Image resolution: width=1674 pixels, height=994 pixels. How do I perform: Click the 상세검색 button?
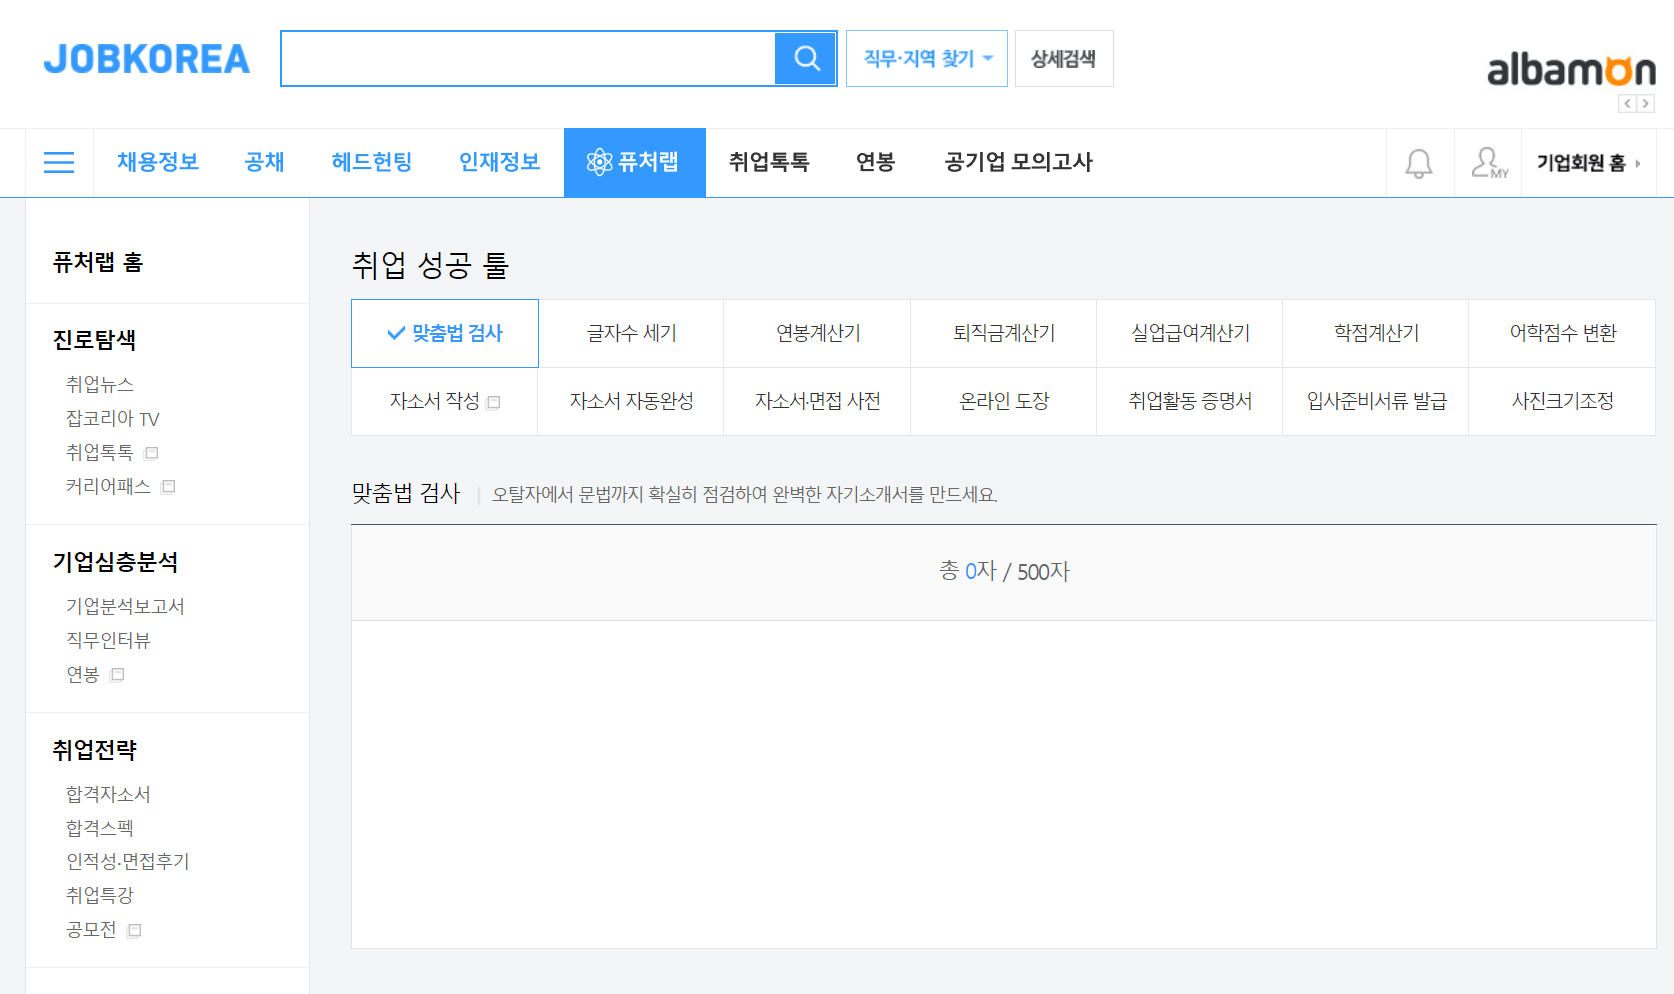coord(1064,59)
